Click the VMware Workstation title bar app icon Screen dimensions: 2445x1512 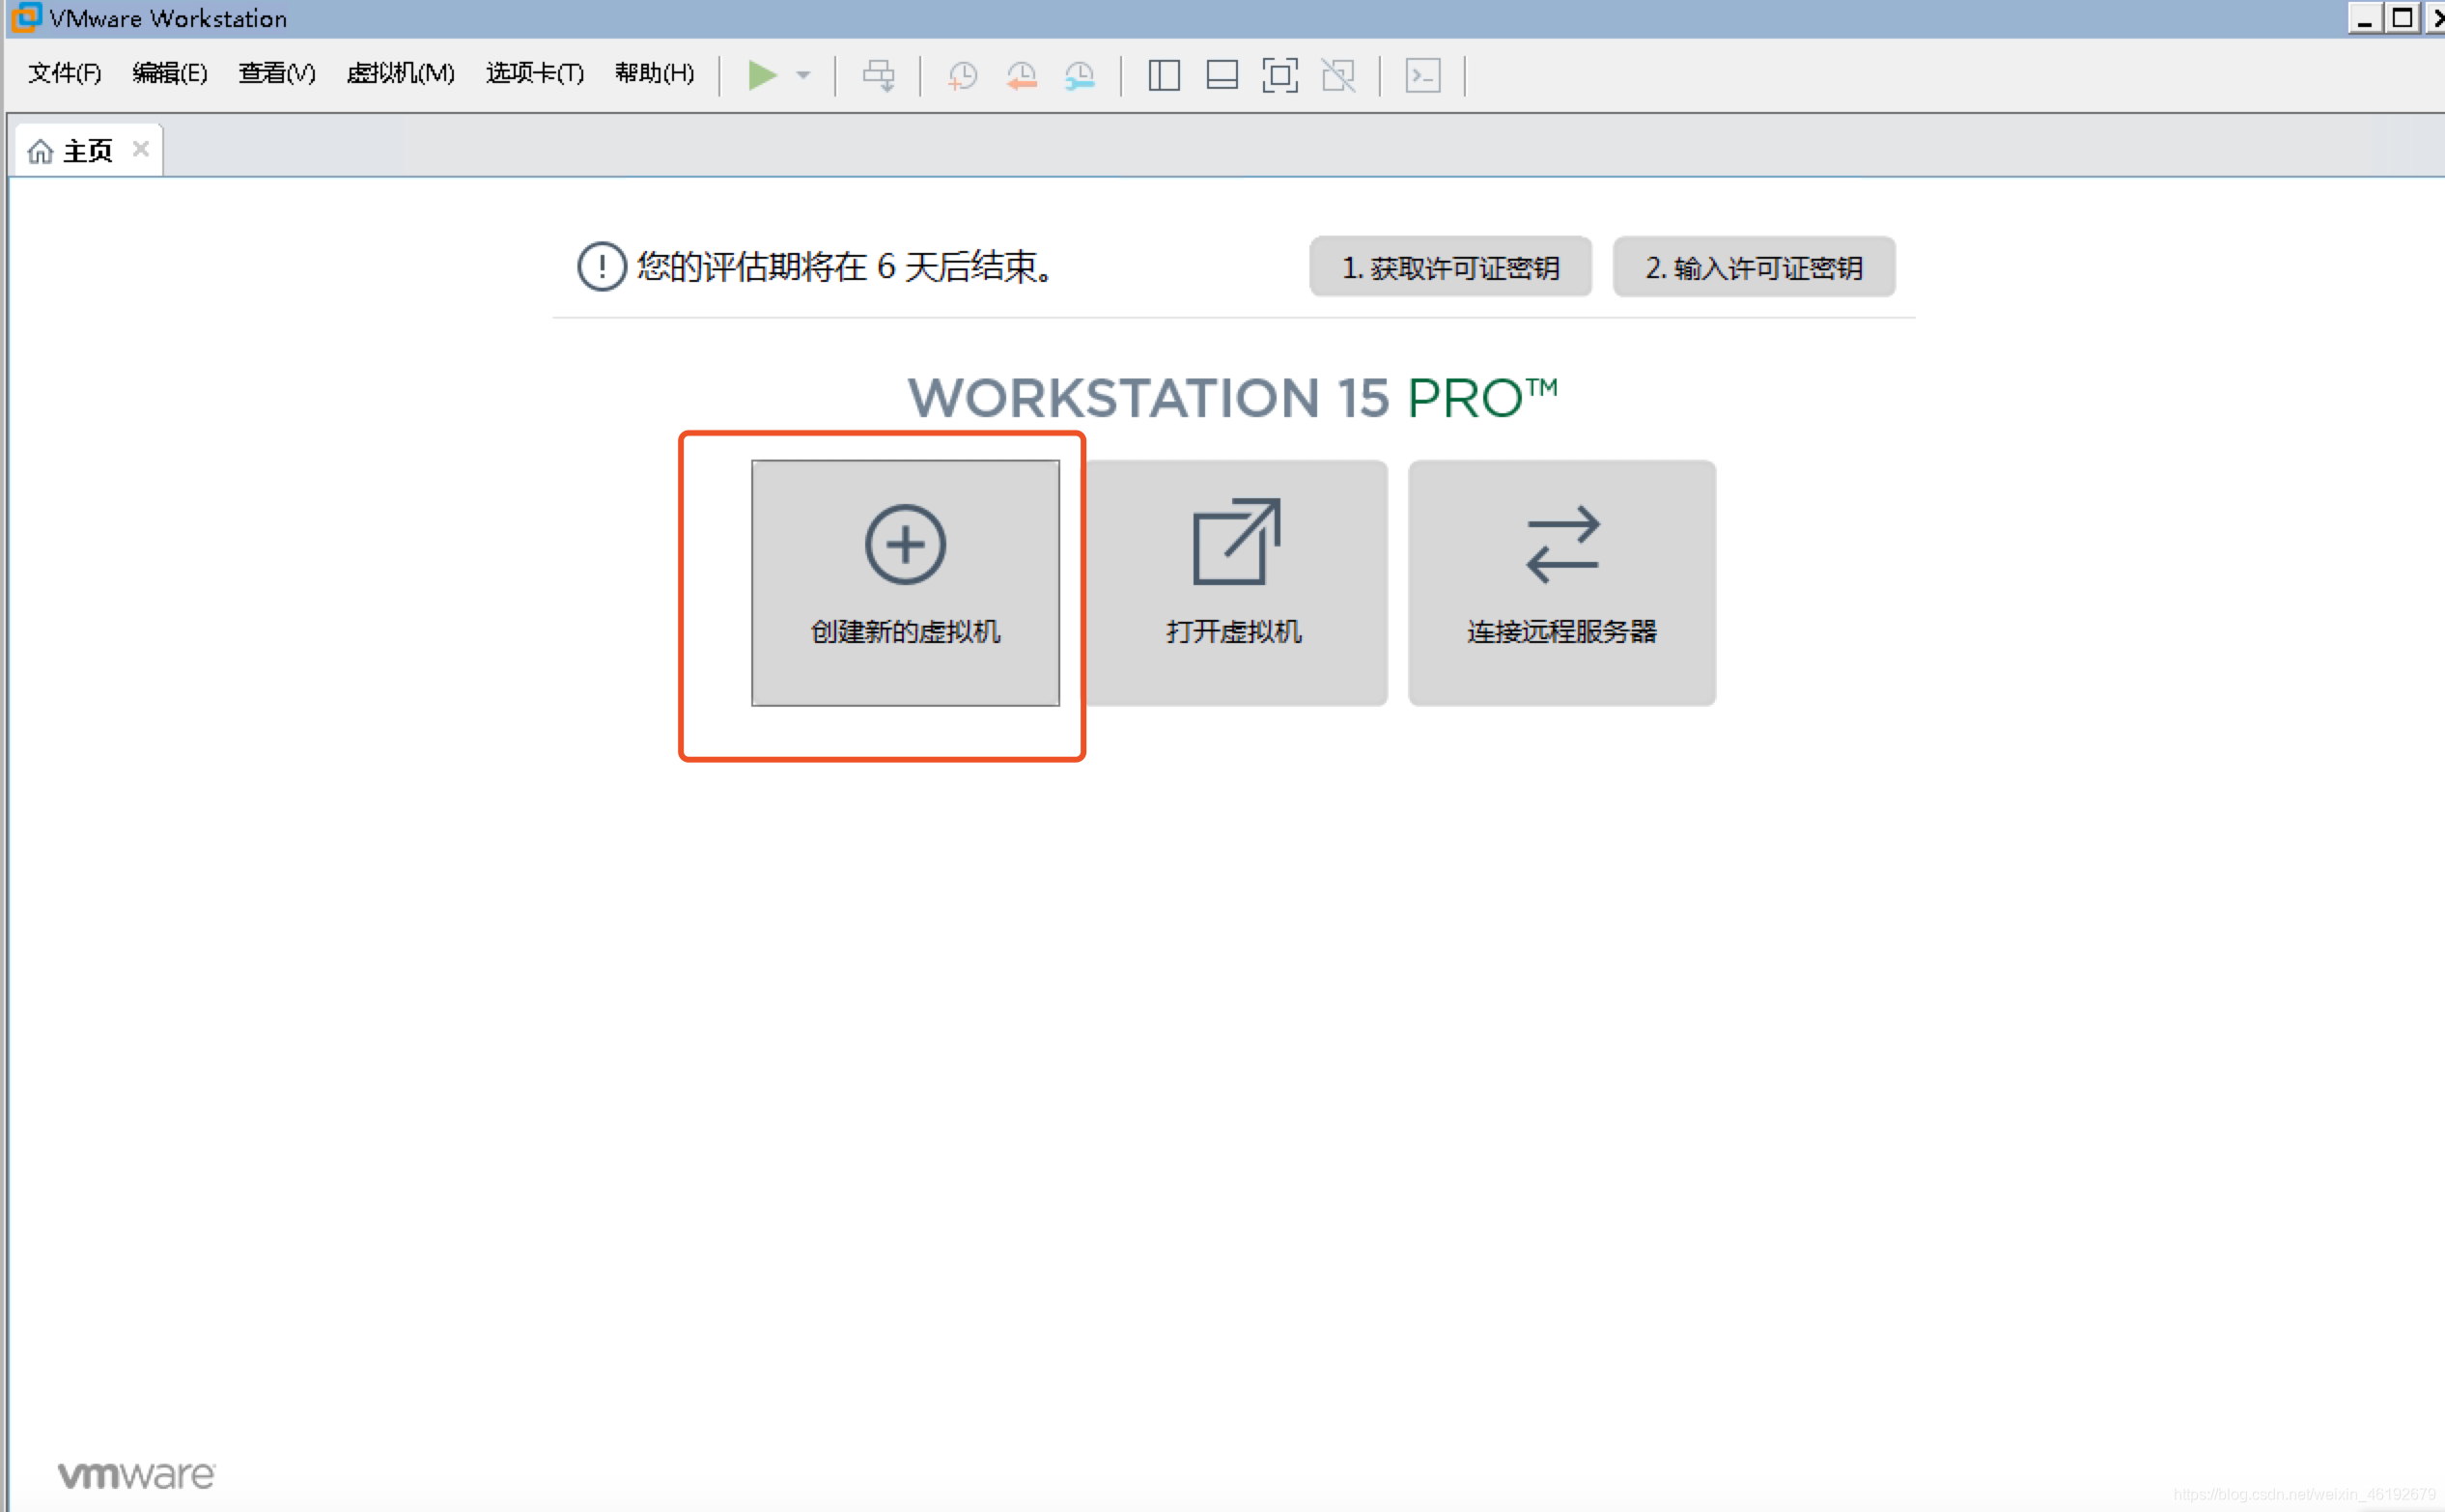[25, 17]
